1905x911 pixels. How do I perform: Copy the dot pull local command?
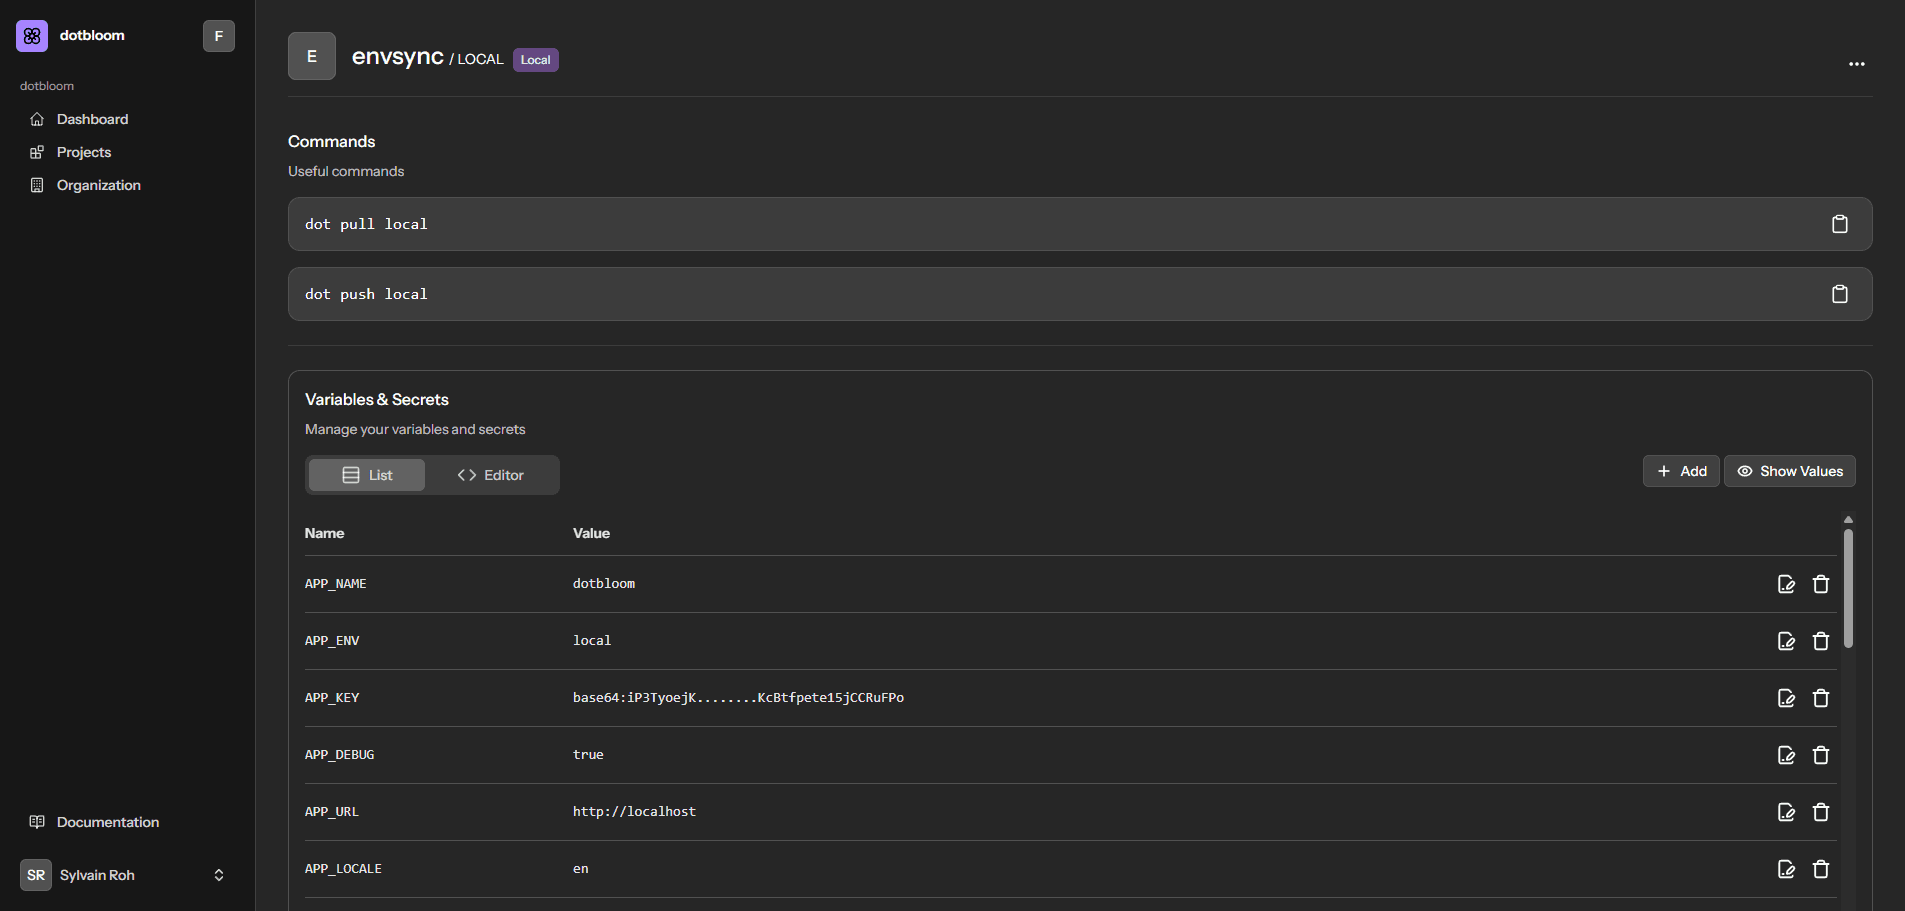point(1840,224)
